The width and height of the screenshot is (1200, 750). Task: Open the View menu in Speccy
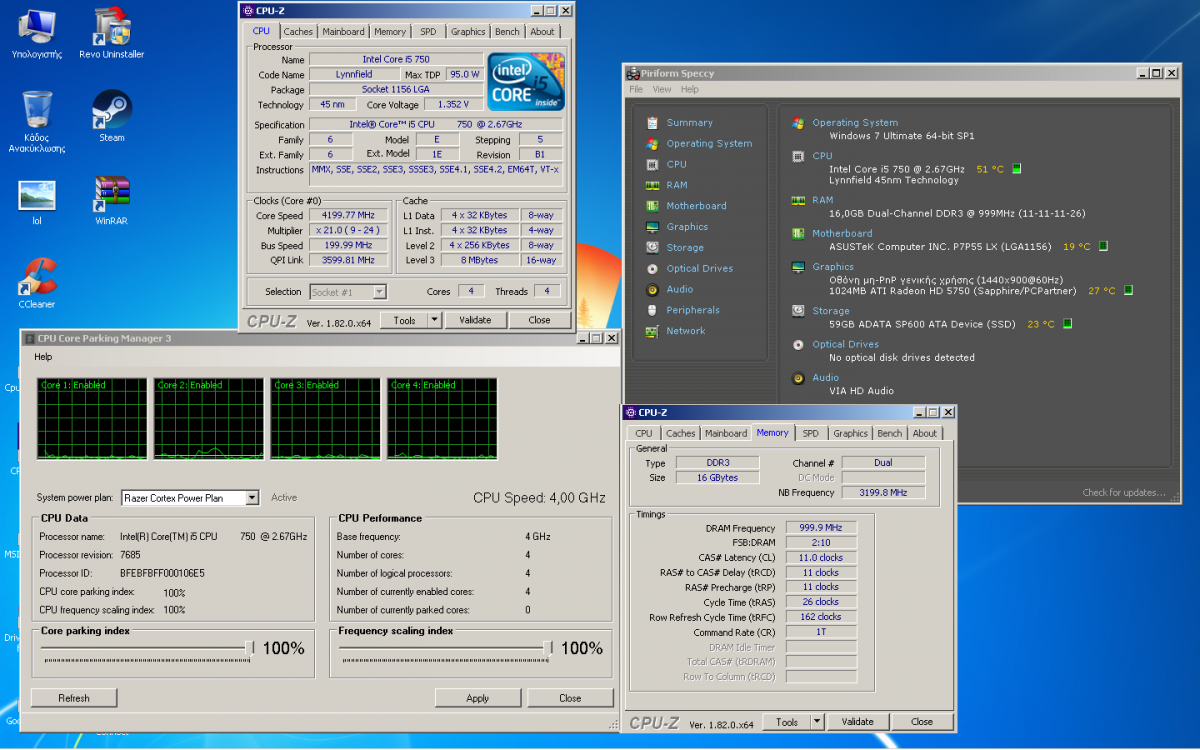(661, 90)
